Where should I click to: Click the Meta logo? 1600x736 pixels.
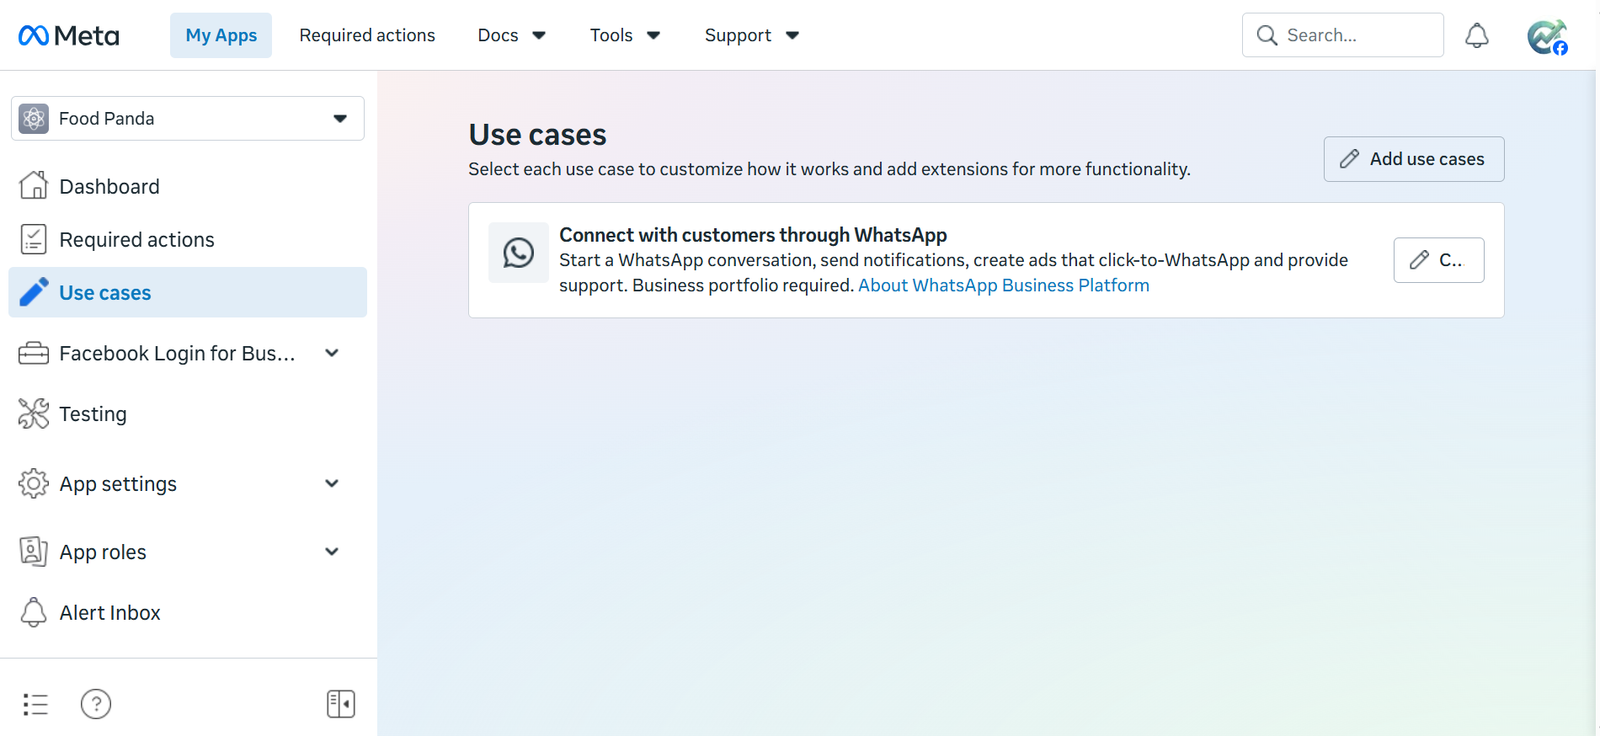[68, 36]
